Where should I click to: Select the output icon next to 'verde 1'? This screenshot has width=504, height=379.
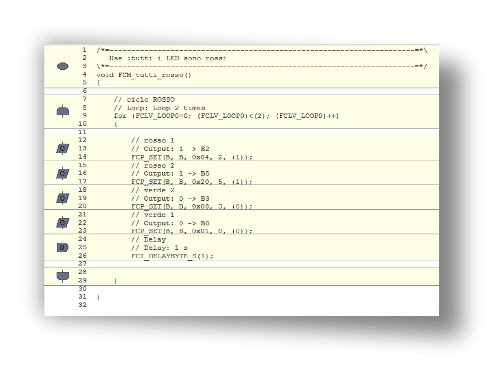[63, 222]
